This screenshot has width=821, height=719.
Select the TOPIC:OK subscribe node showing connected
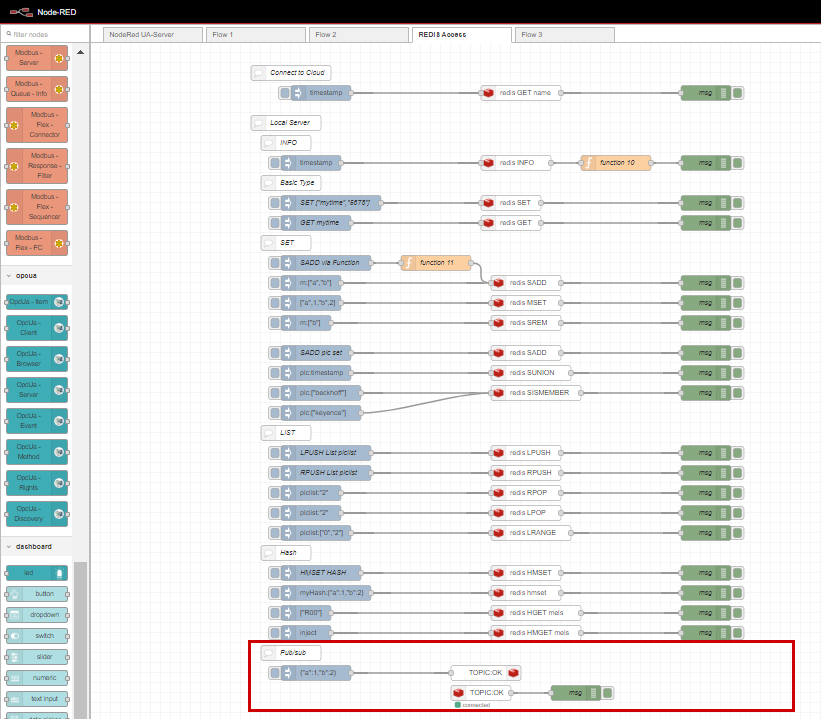(x=481, y=693)
